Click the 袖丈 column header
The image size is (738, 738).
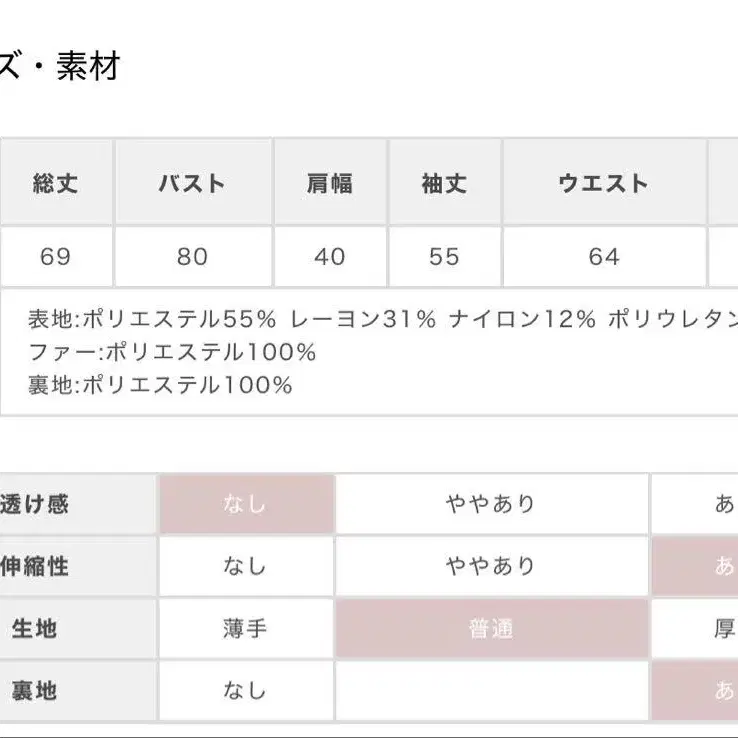coord(444,183)
